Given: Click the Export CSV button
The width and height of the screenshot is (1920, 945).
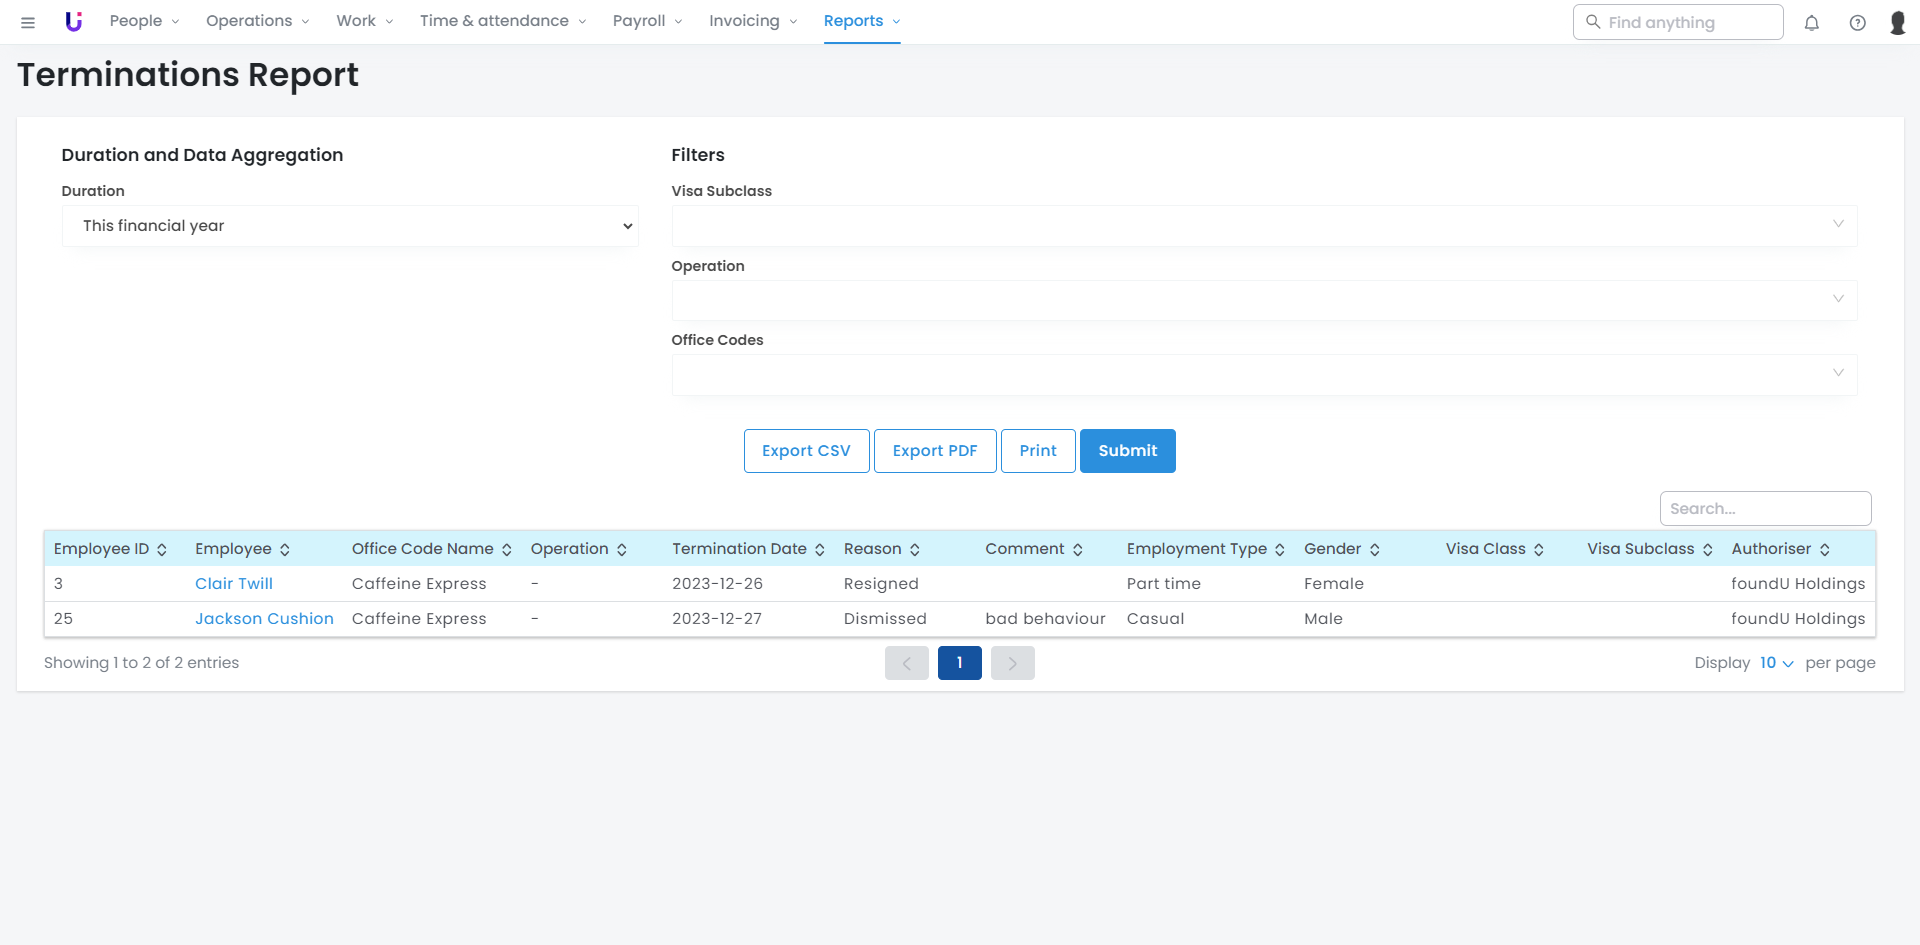Looking at the screenshot, I should pos(806,451).
